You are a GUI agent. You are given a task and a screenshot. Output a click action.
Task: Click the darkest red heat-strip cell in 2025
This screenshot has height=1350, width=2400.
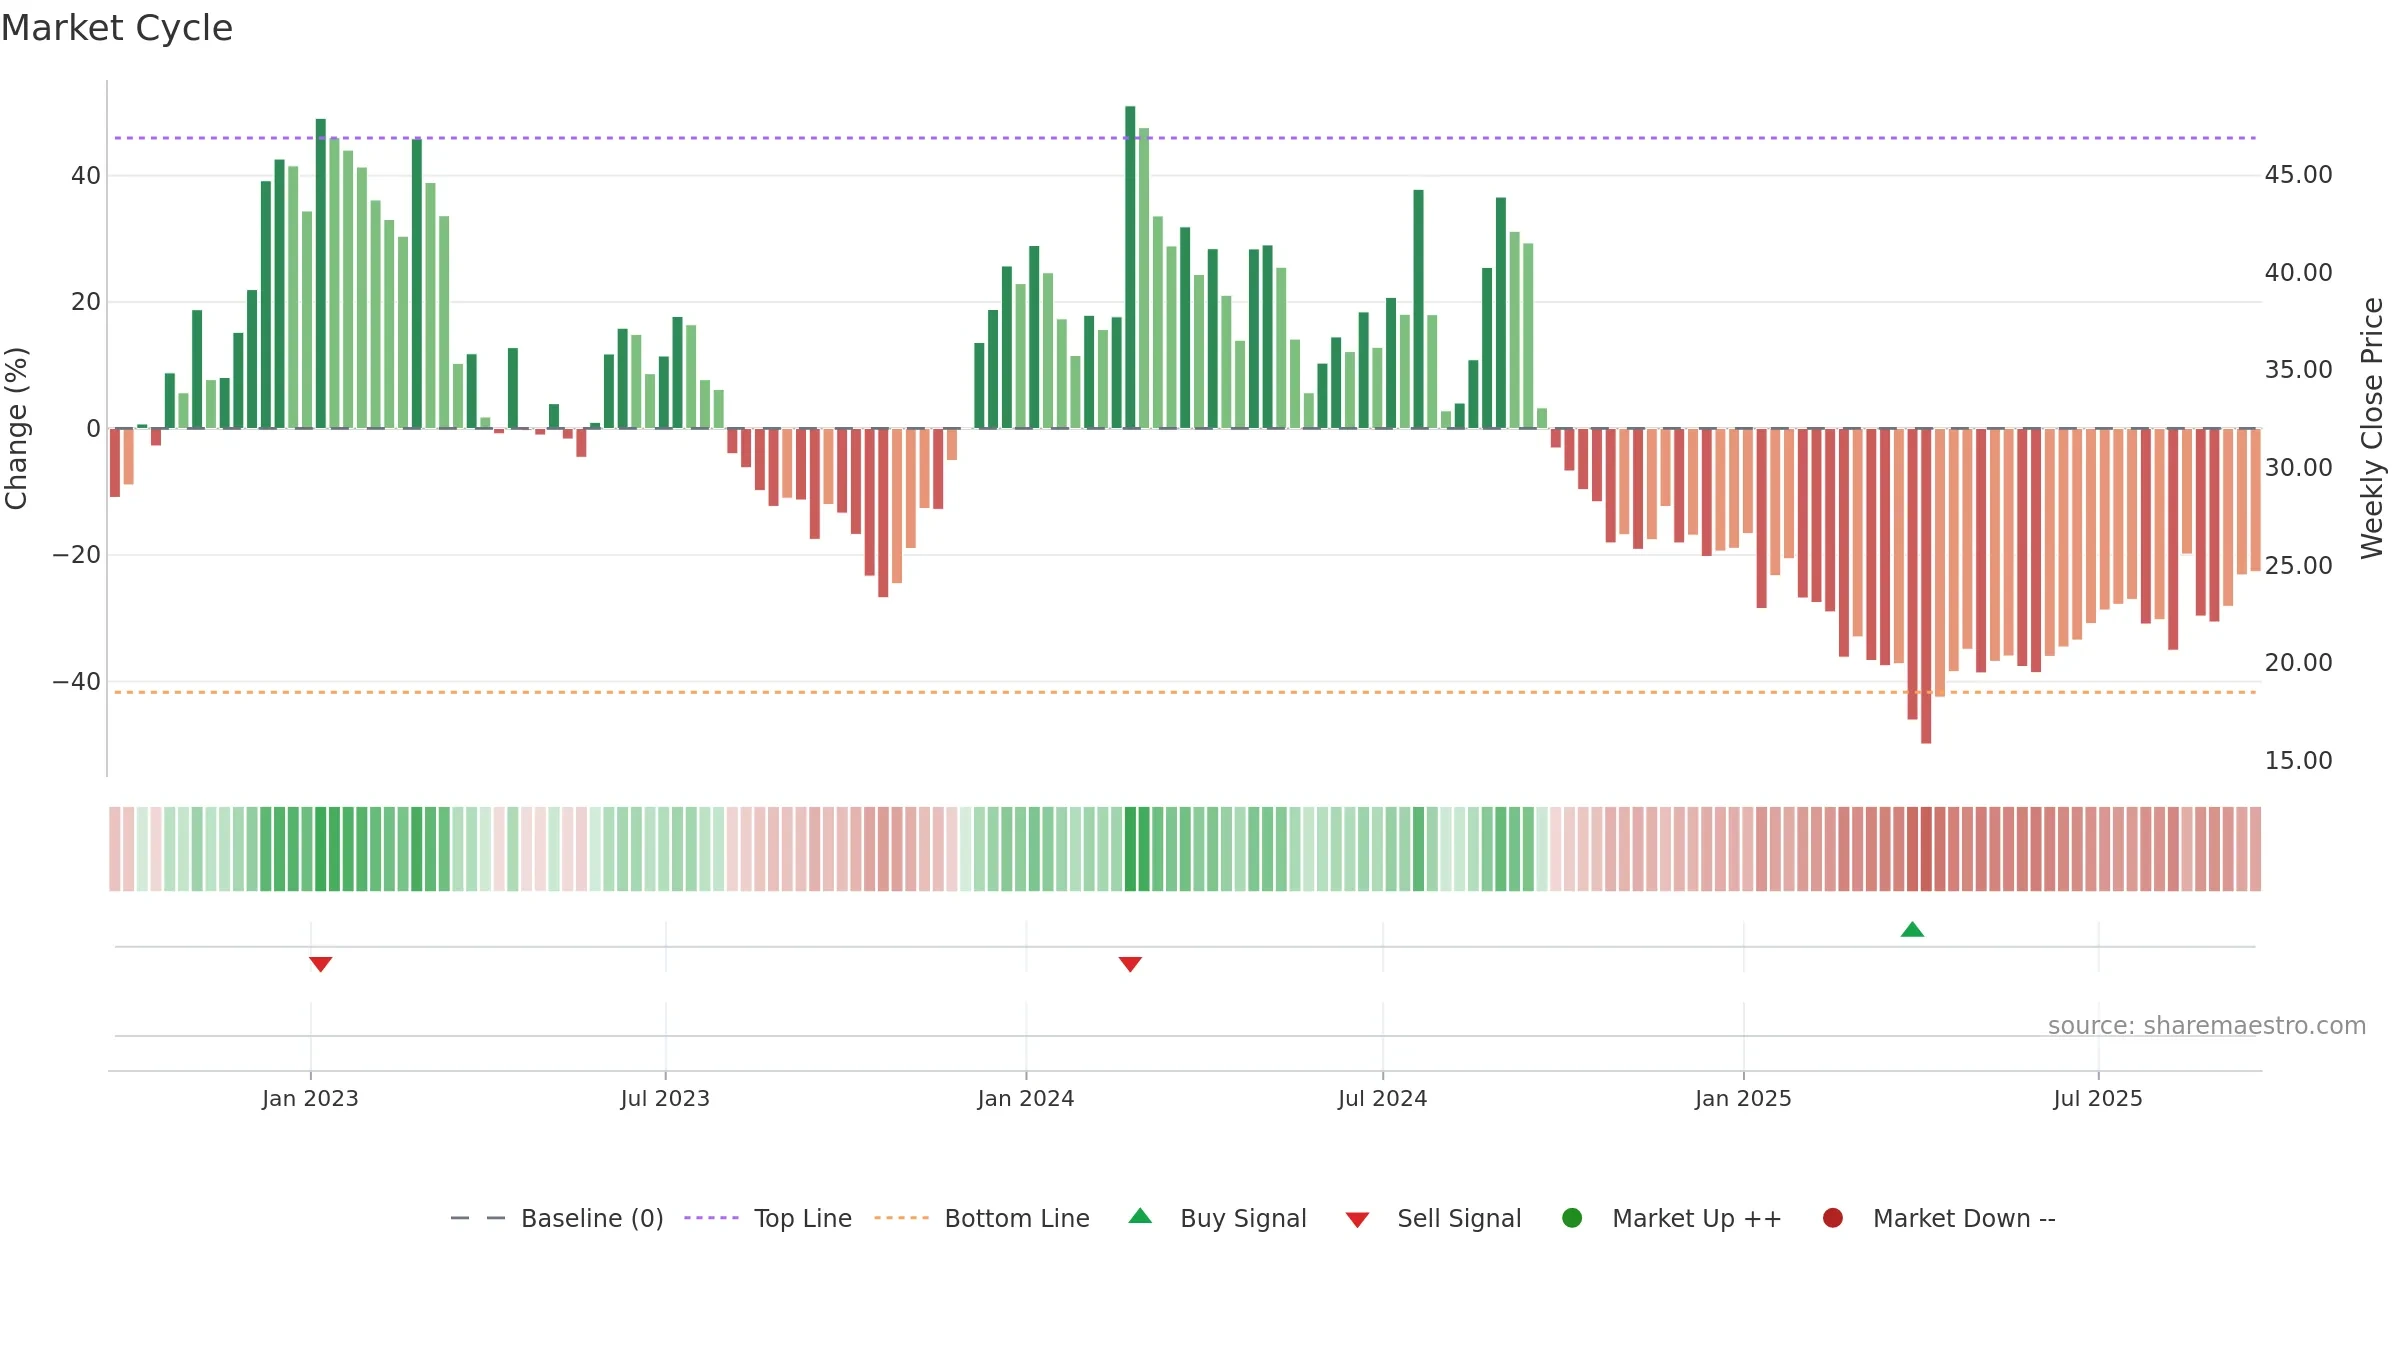[x=1926, y=849]
